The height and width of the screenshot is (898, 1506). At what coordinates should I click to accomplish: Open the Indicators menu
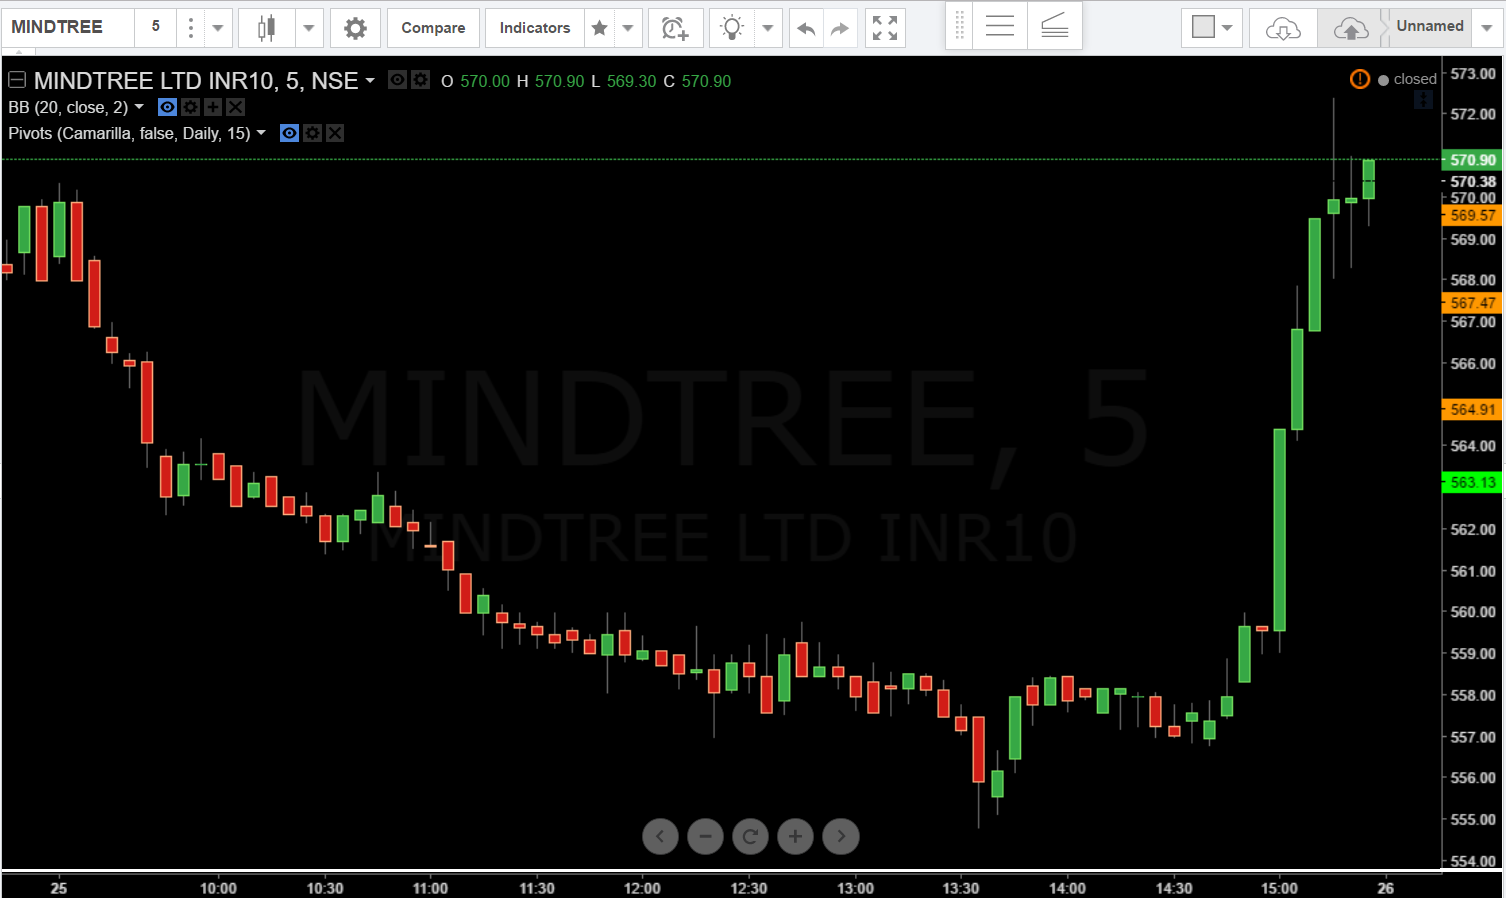pyautogui.click(x=535, y=28)
